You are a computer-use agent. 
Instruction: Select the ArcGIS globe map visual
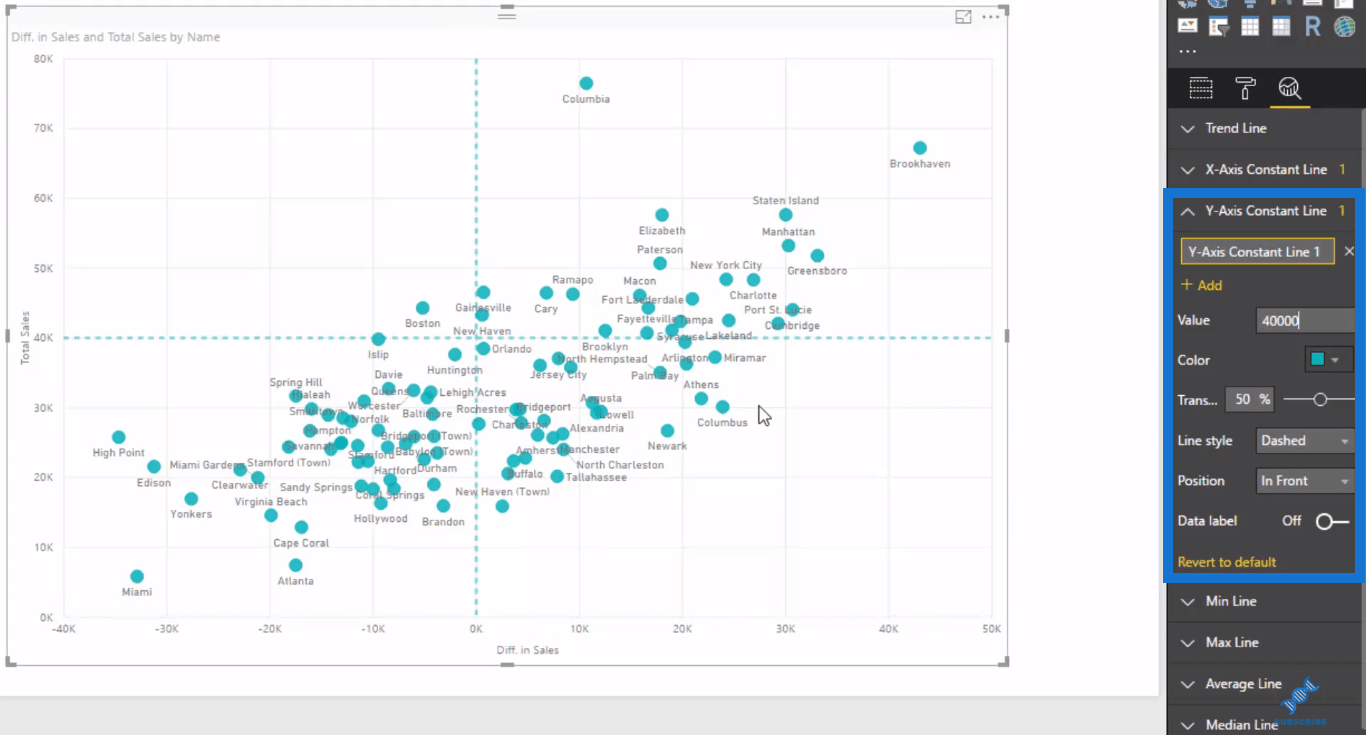click(1345, 26)
